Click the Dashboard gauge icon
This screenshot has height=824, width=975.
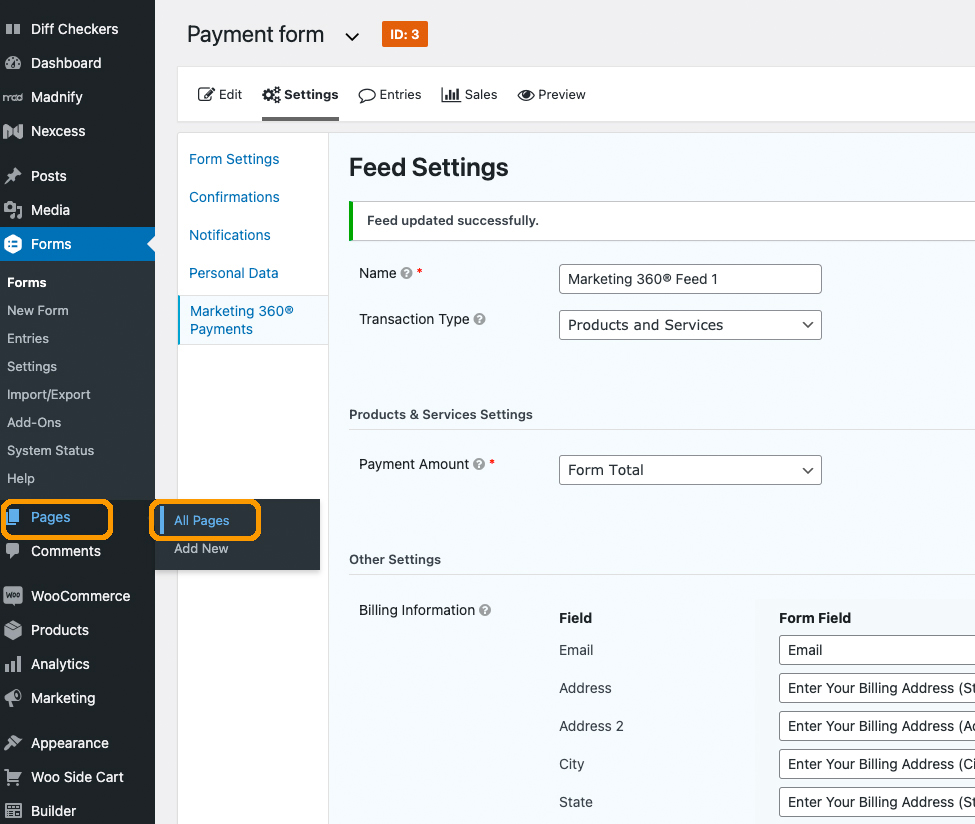(x=13, y=63)
